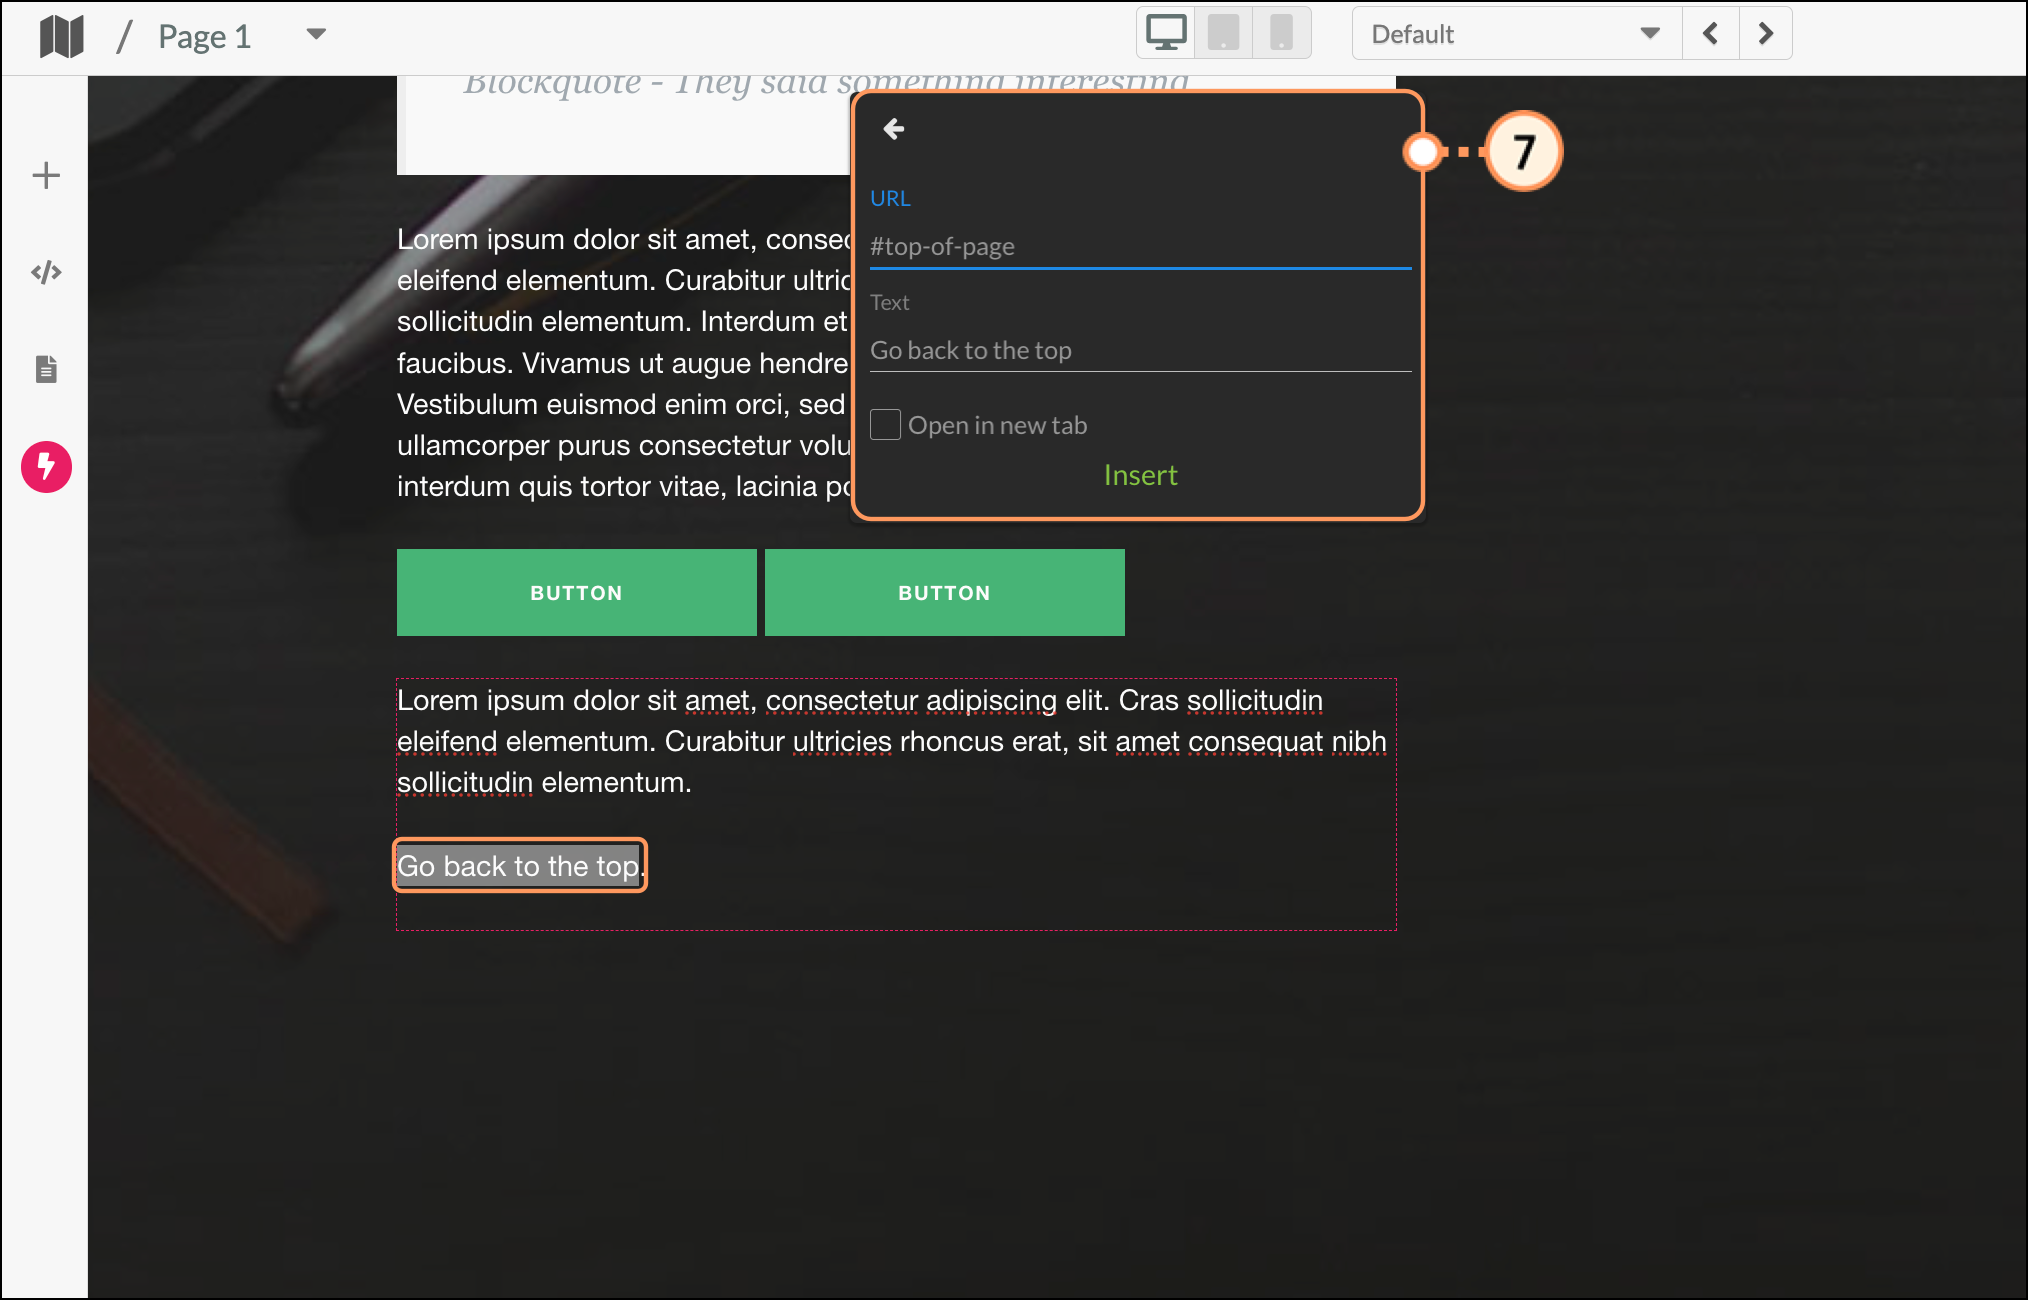Viewport: 2028px width, 1300px height.
Task: Click the back arrow in link popup
Action: (x=894, y=129)
